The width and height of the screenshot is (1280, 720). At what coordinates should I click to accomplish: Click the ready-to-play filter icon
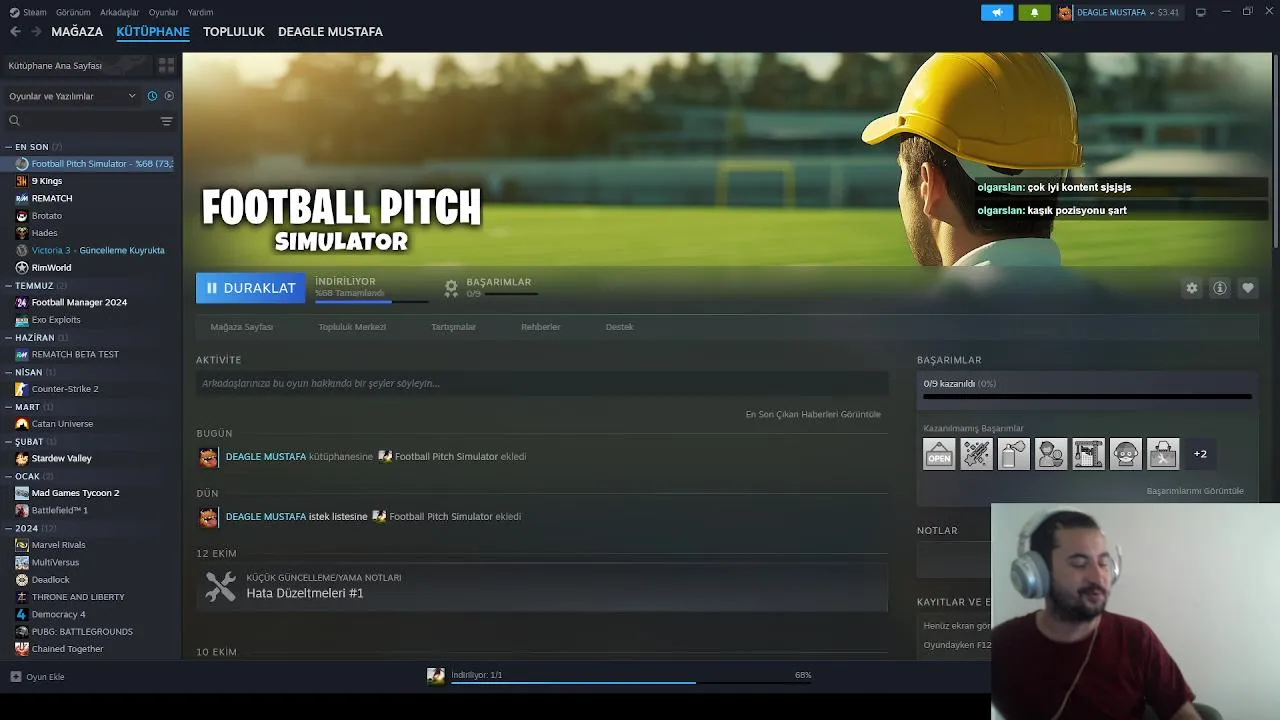[169, 96]
